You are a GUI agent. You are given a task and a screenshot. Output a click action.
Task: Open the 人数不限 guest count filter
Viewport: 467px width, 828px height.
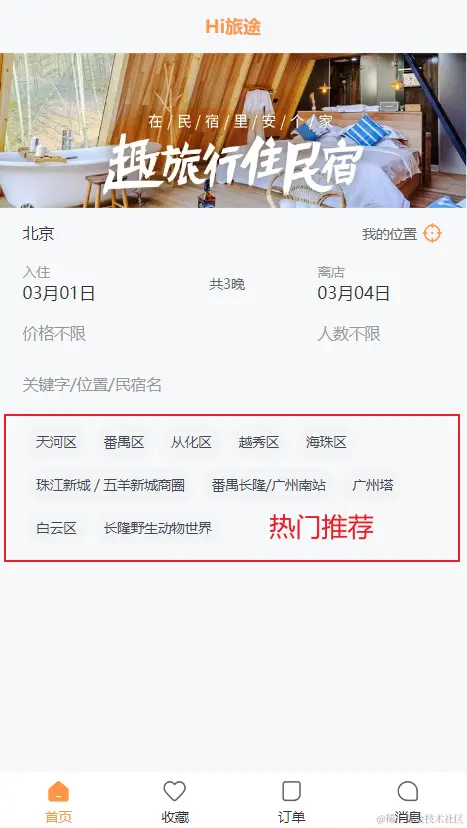[x=349, y=334]
